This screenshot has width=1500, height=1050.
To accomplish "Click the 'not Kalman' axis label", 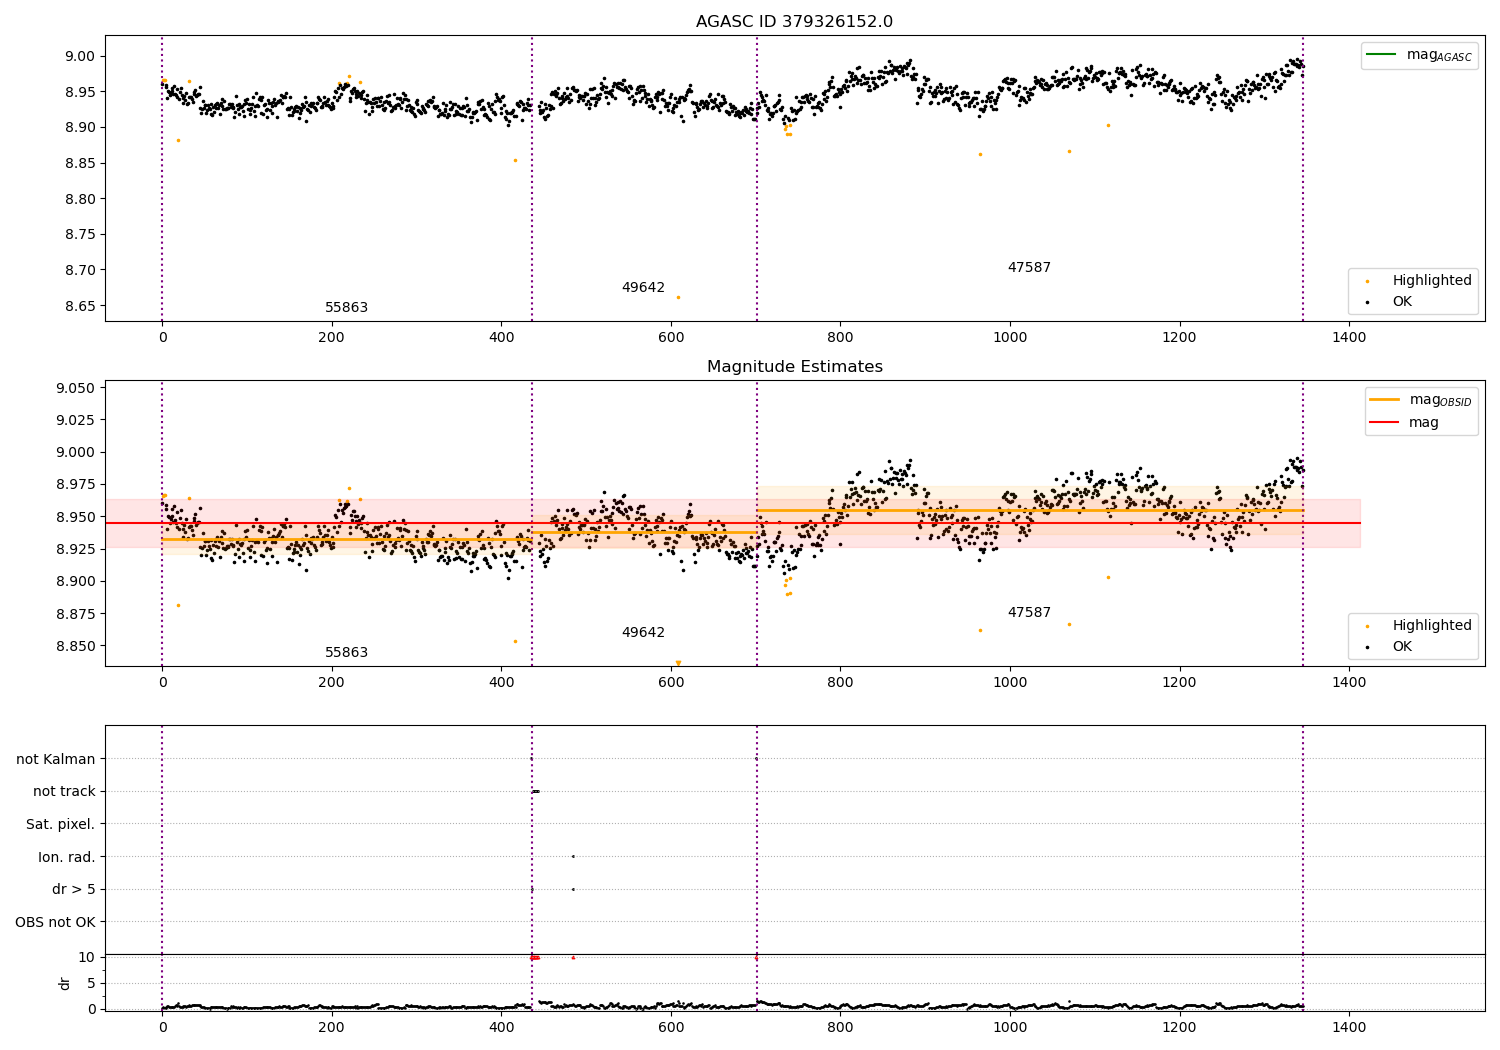I will tap(56, 760).
